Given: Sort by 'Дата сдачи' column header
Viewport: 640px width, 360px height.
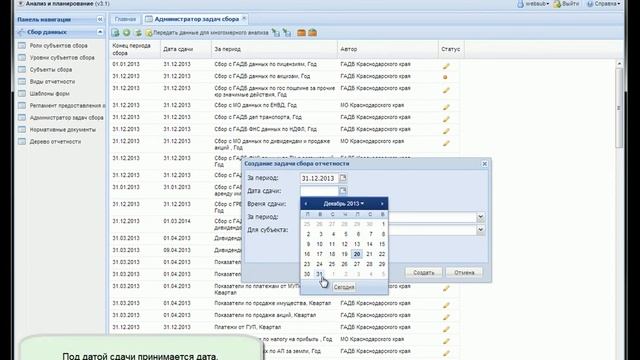Looking at the screenshot, I should [x=186, y=49].
